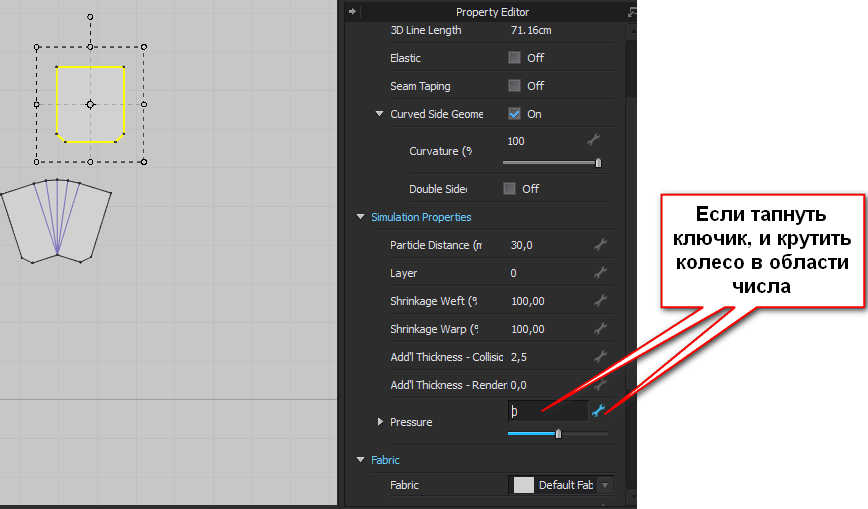The width and height of the screenshot is (868, 509).
Task: Click the wrench icon for Shrinkage Warp
Action: pyautogui.click(x=600, y=328)
